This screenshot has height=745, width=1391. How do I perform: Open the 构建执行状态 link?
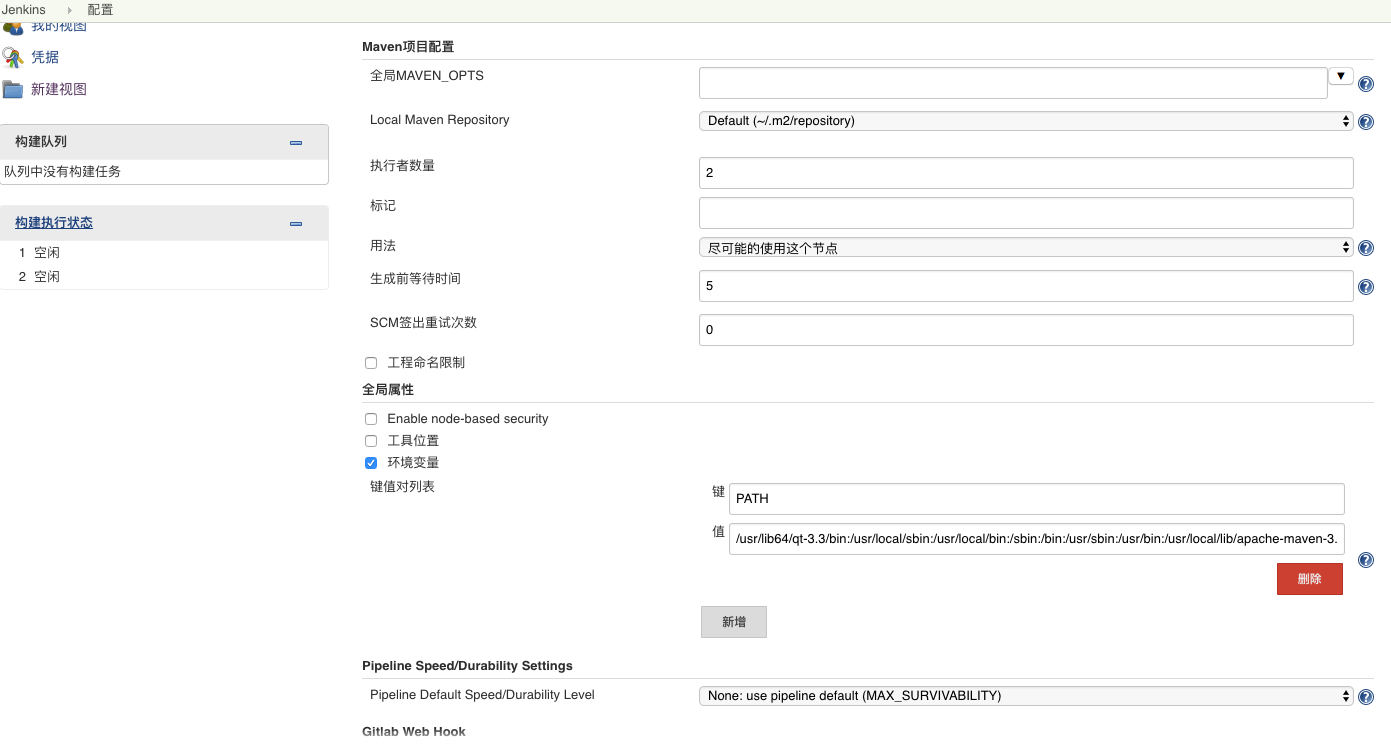pos(54,223)
